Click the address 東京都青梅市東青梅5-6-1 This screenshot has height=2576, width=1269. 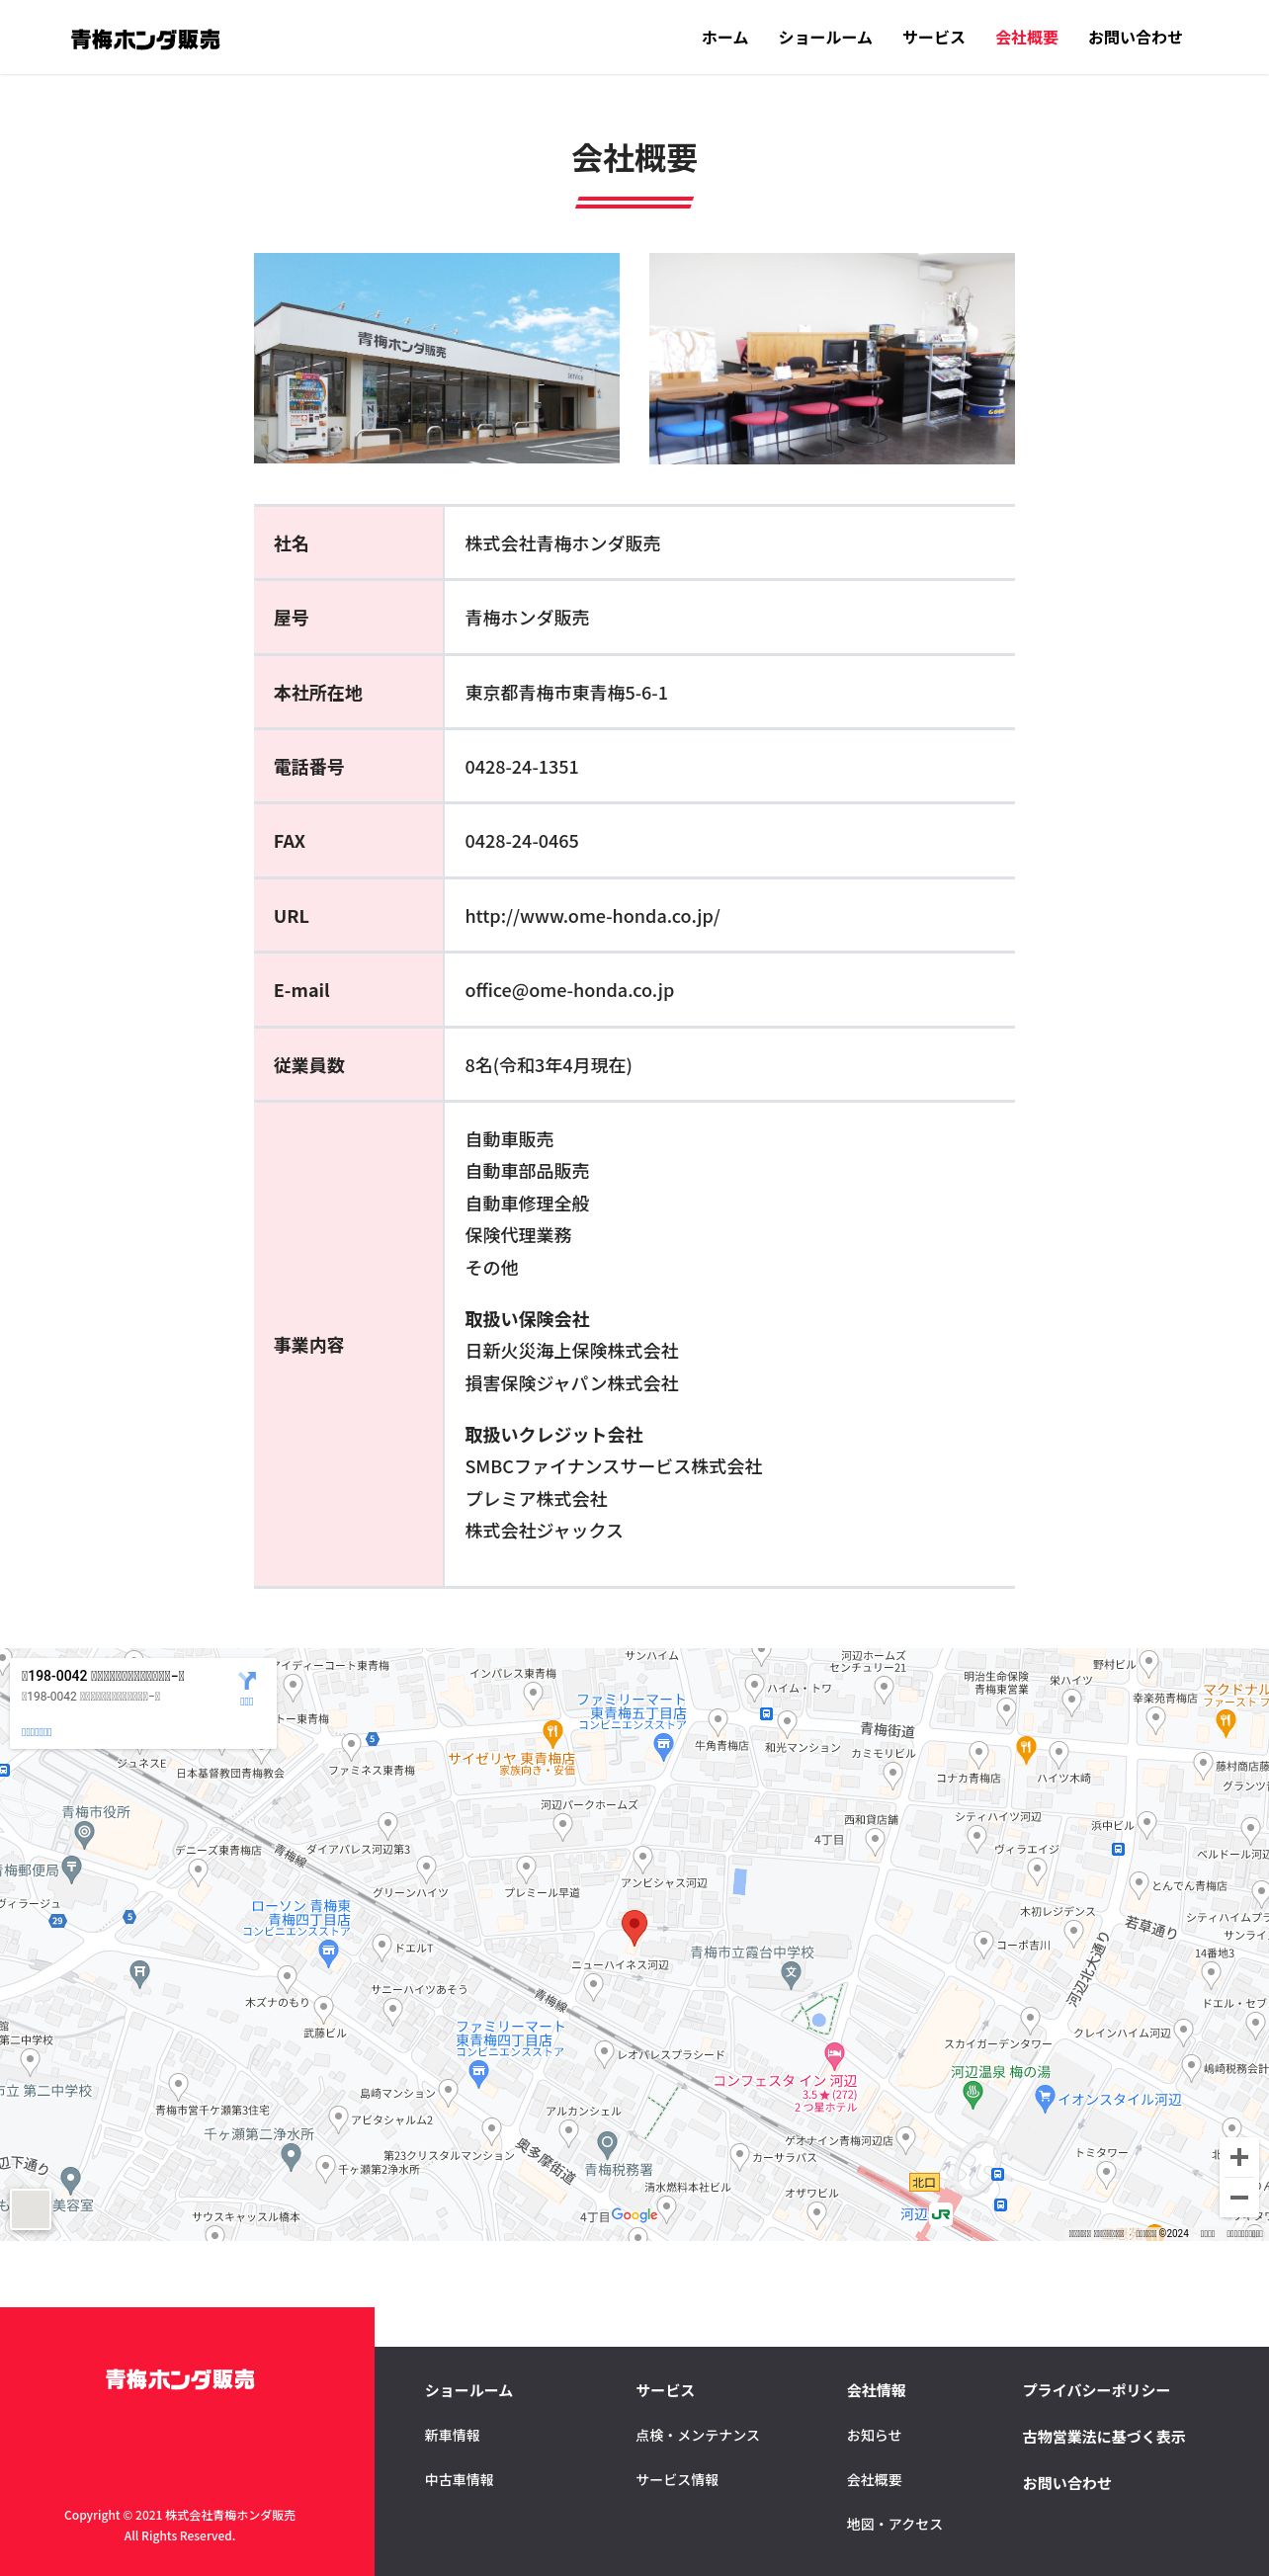pyautogui.click(x=566, y=693)
